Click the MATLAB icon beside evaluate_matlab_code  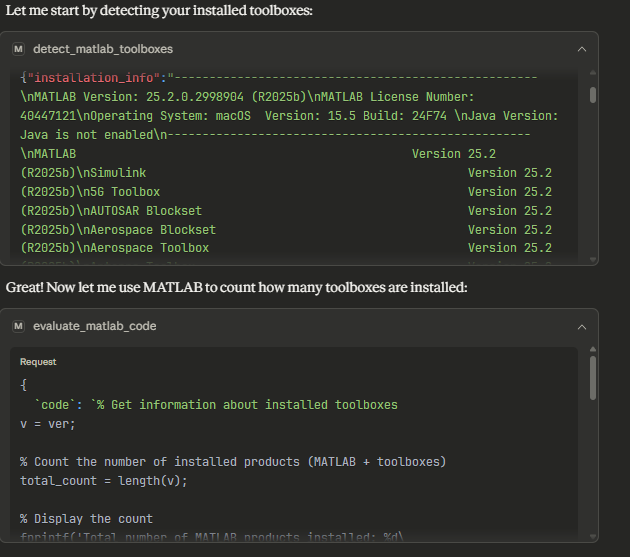19,326
